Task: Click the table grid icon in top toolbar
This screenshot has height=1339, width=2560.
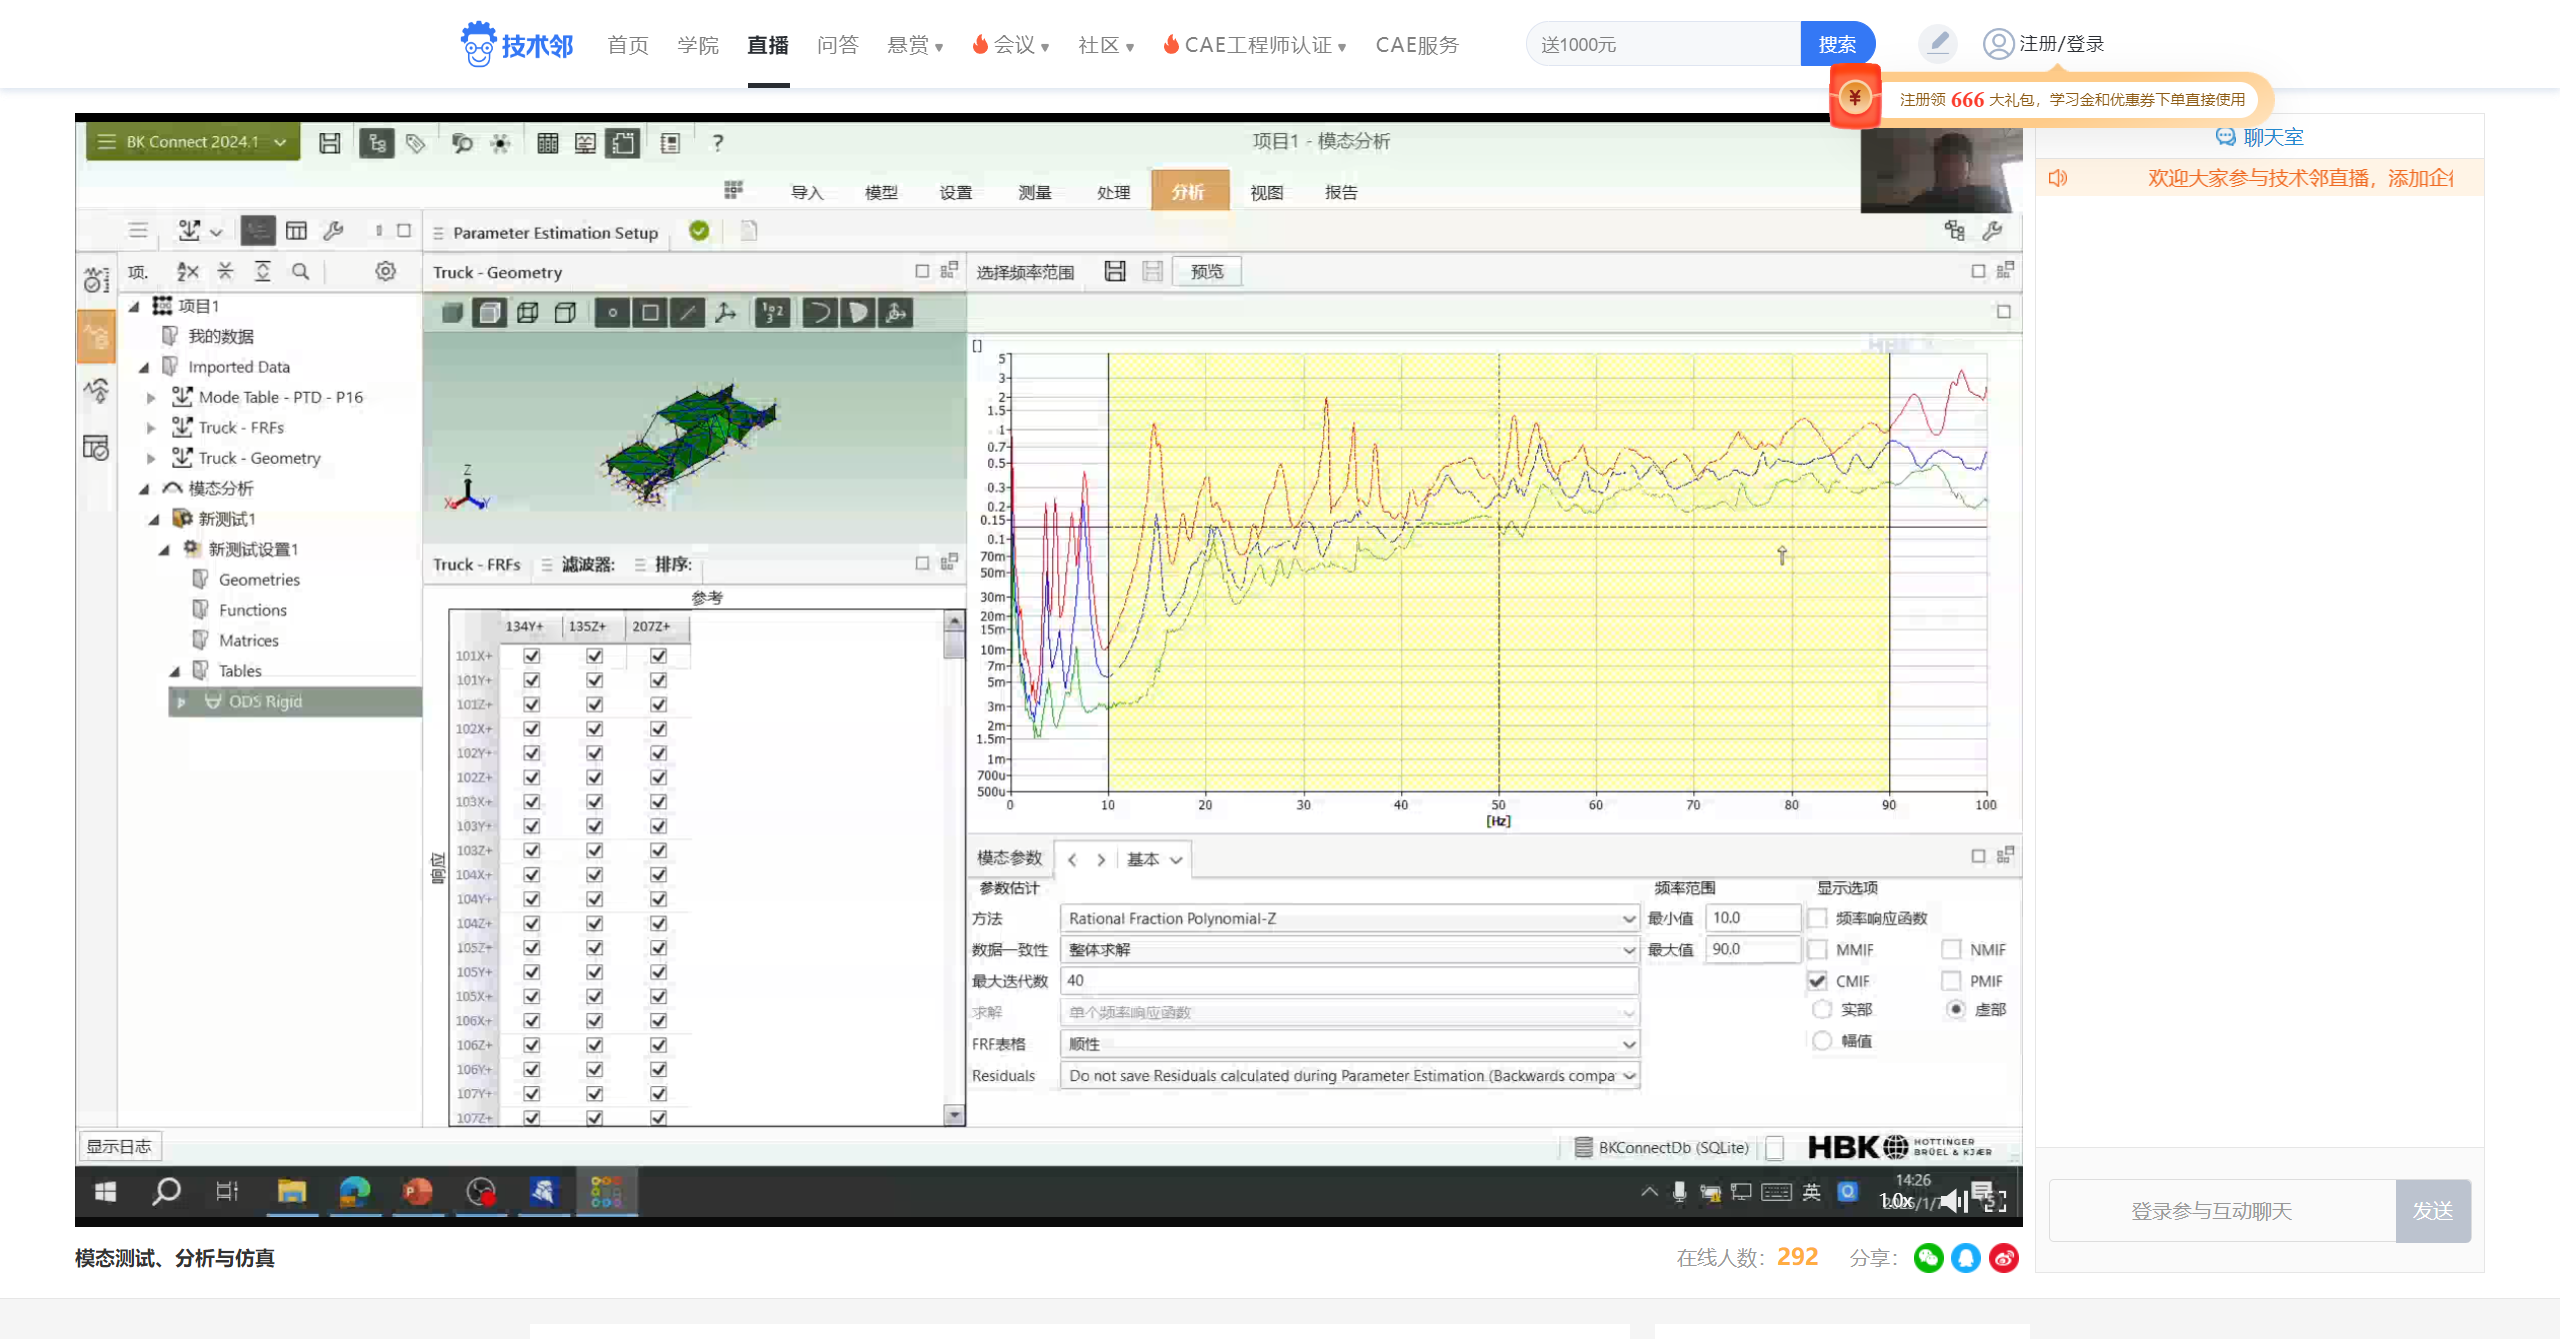Action: click(x=547, y=143)
